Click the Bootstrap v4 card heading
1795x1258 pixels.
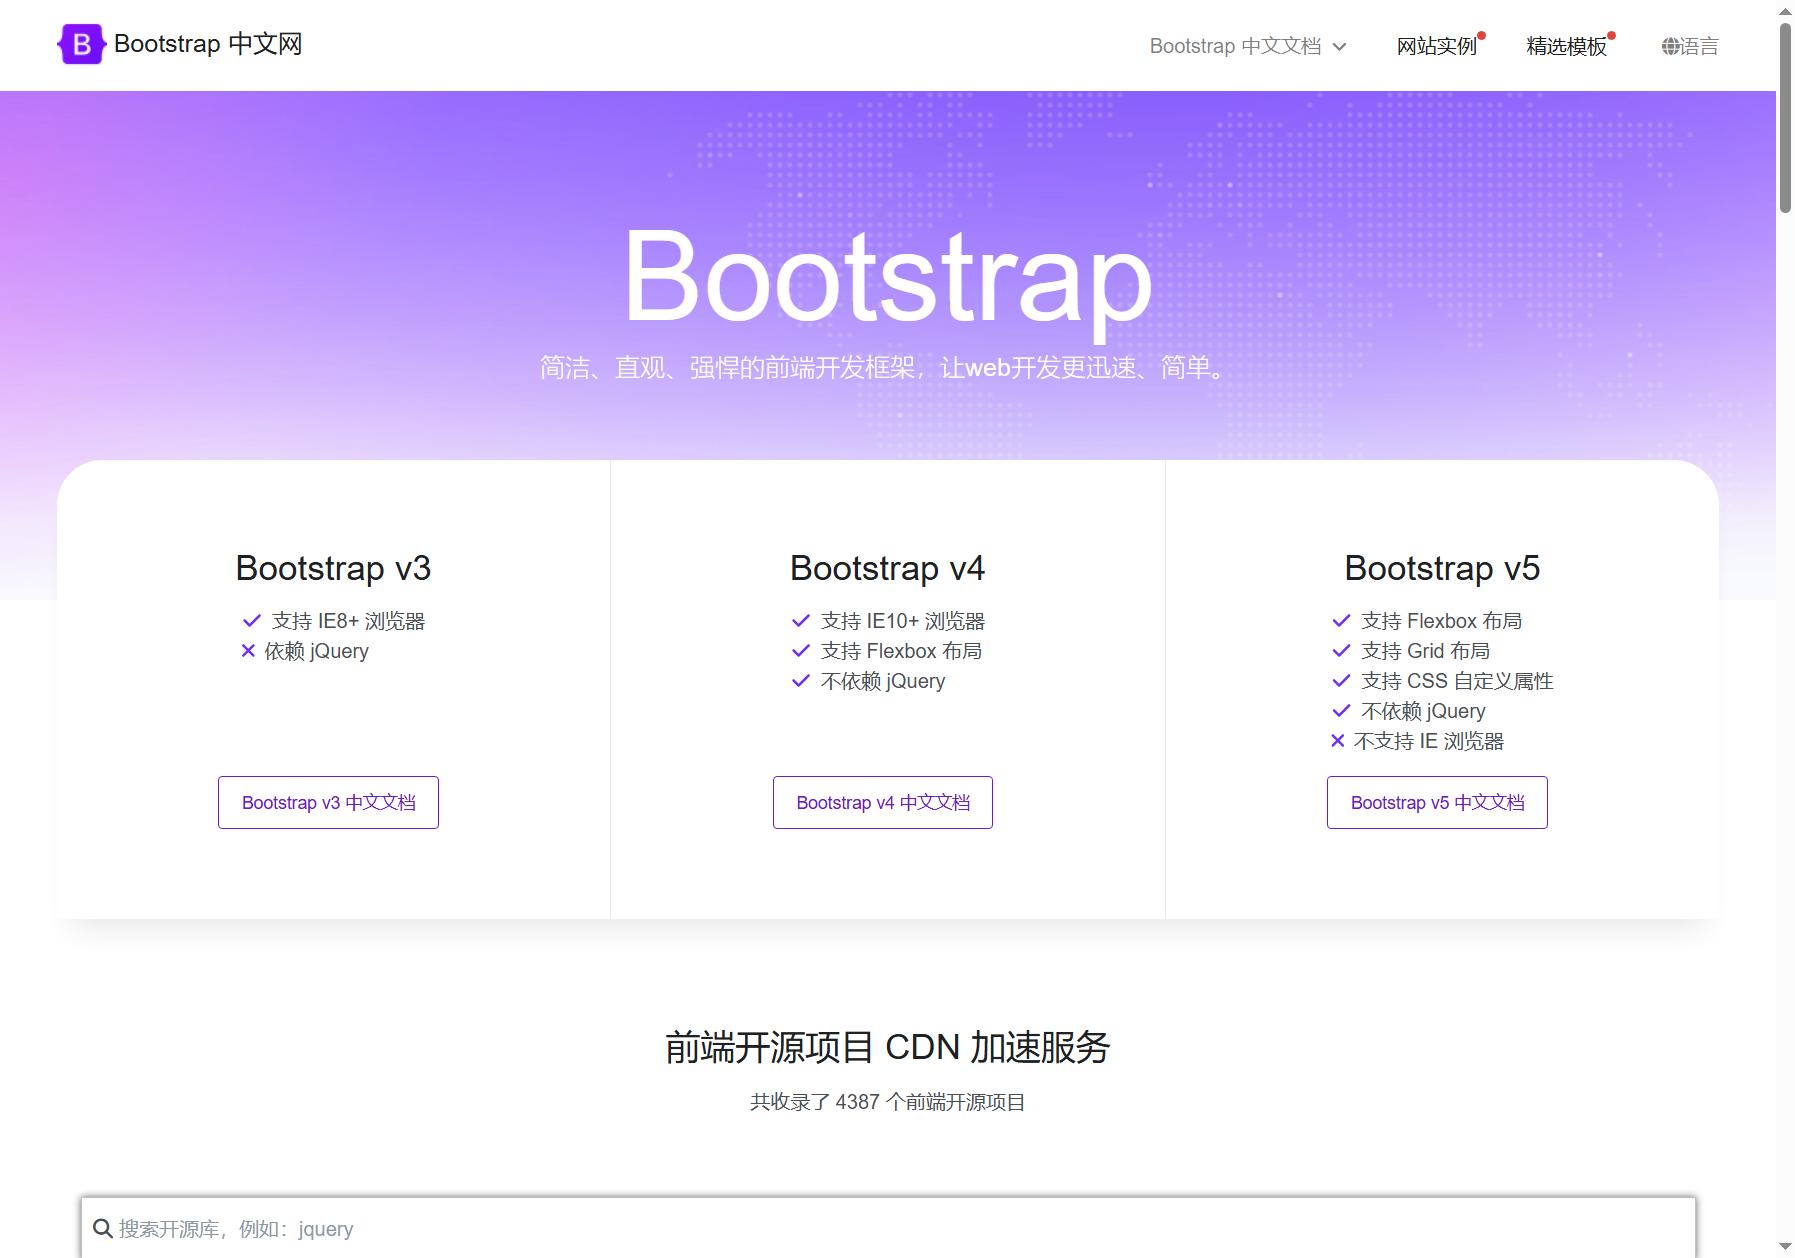(887, 568)
